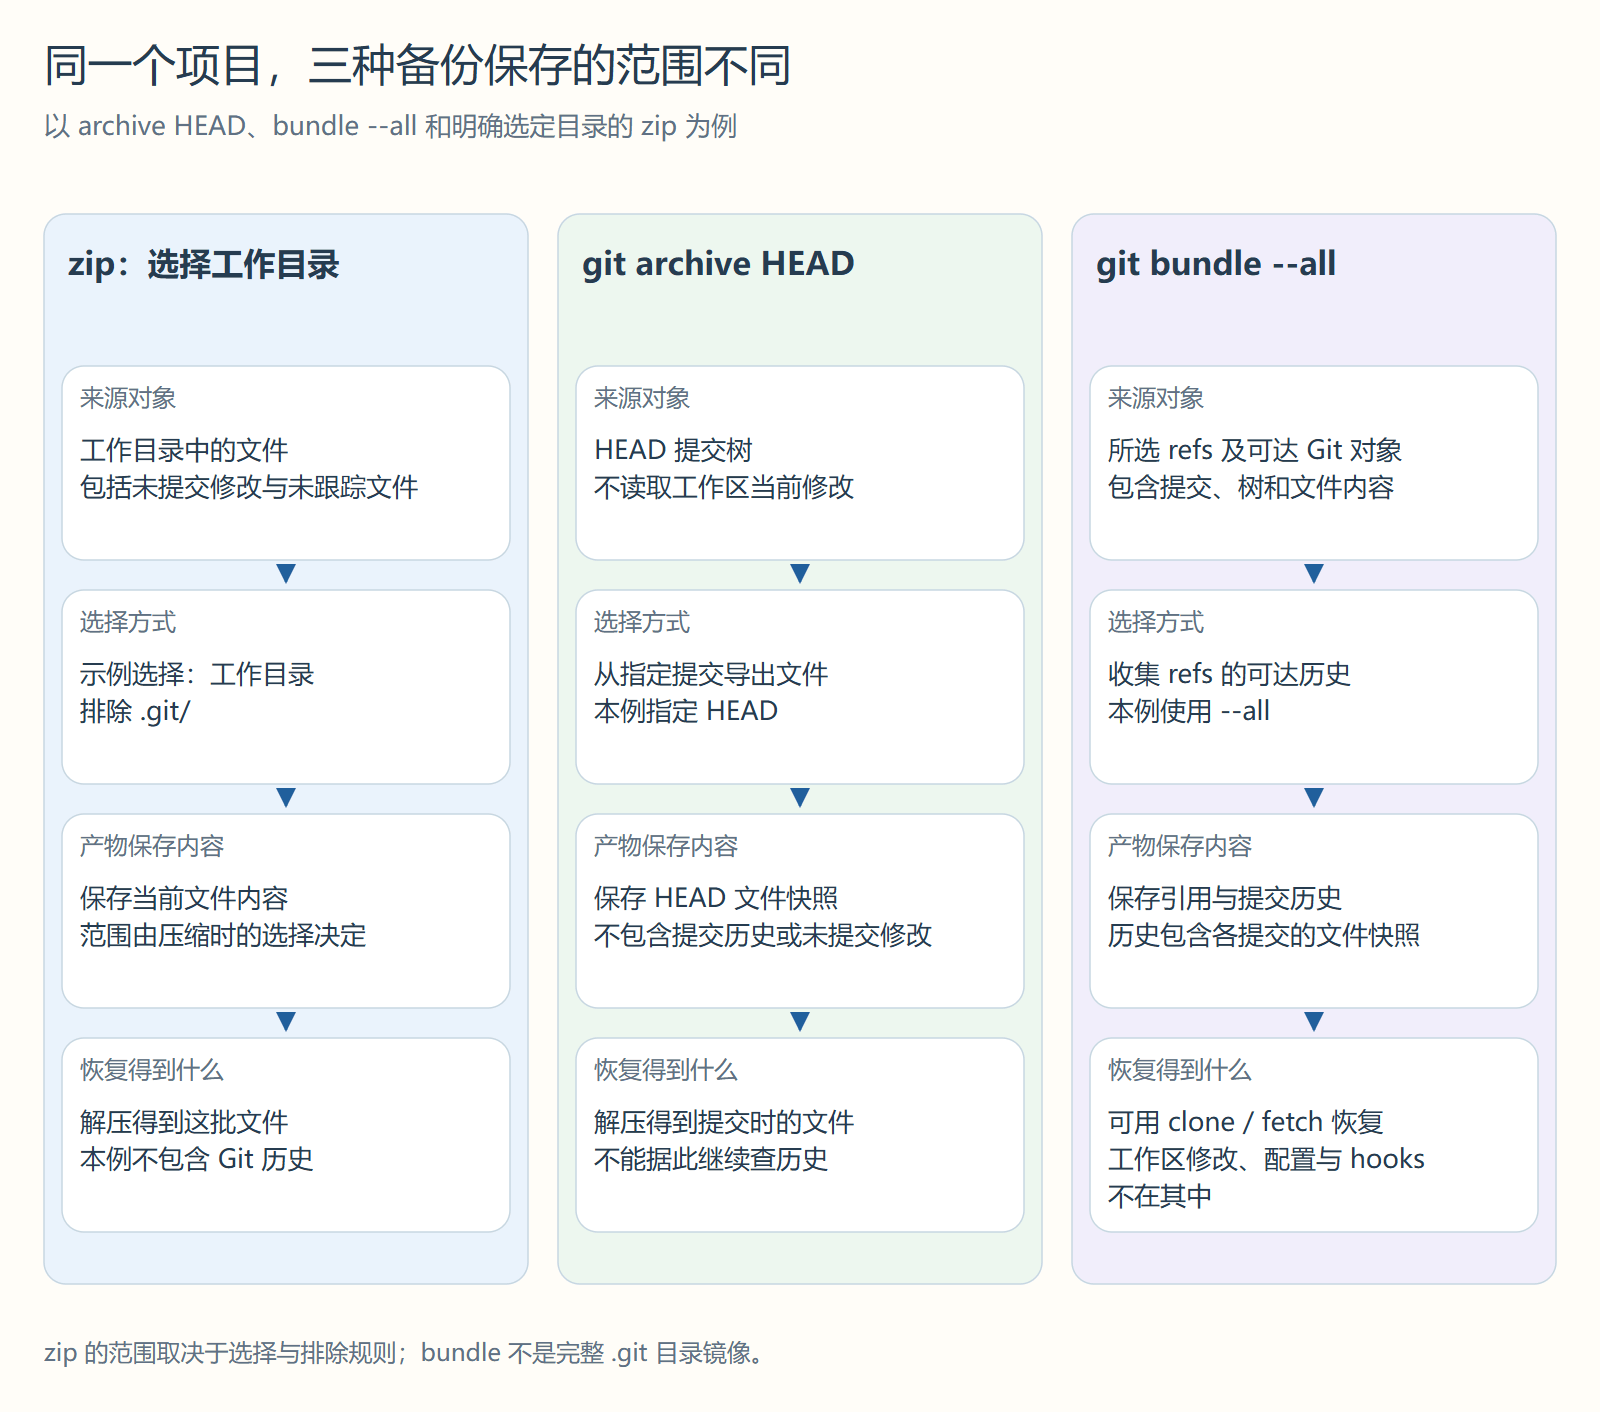Click the text 可用 clone / fetch 恢复
Screen dimensions: 1600x1412
[x=1246, y=1122]
